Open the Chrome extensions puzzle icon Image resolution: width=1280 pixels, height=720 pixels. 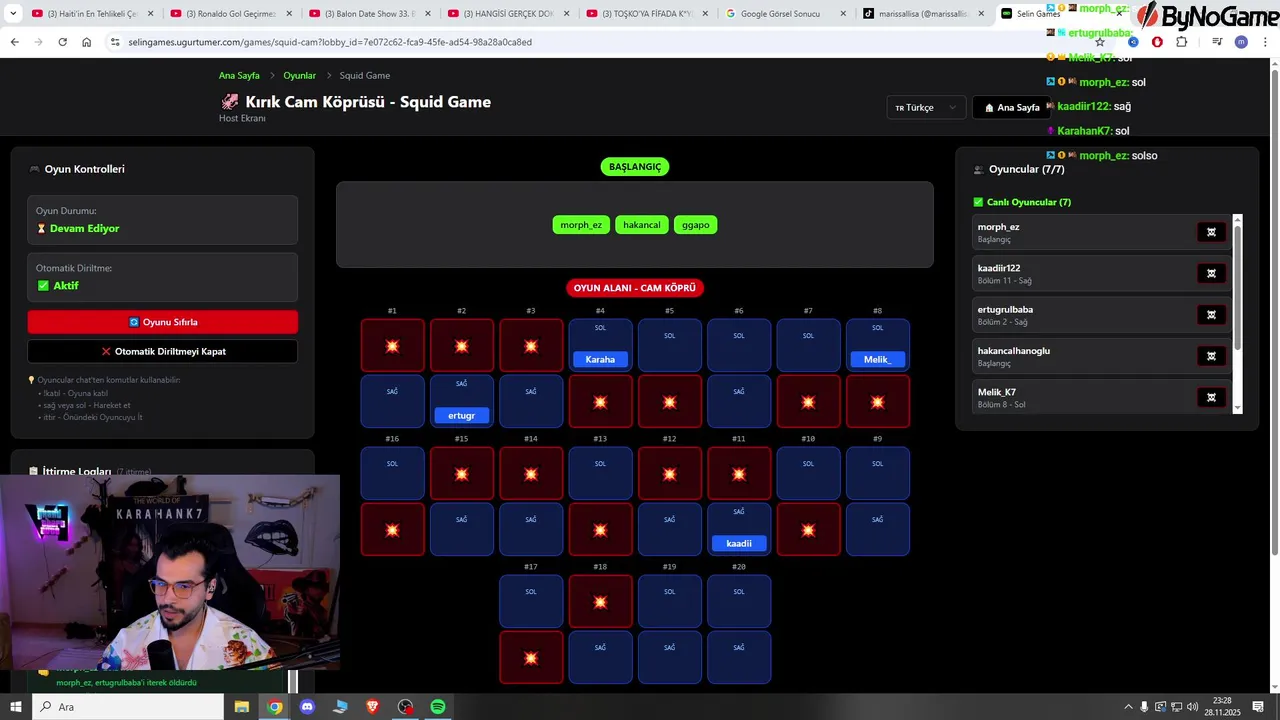(x=1181, y=42)
